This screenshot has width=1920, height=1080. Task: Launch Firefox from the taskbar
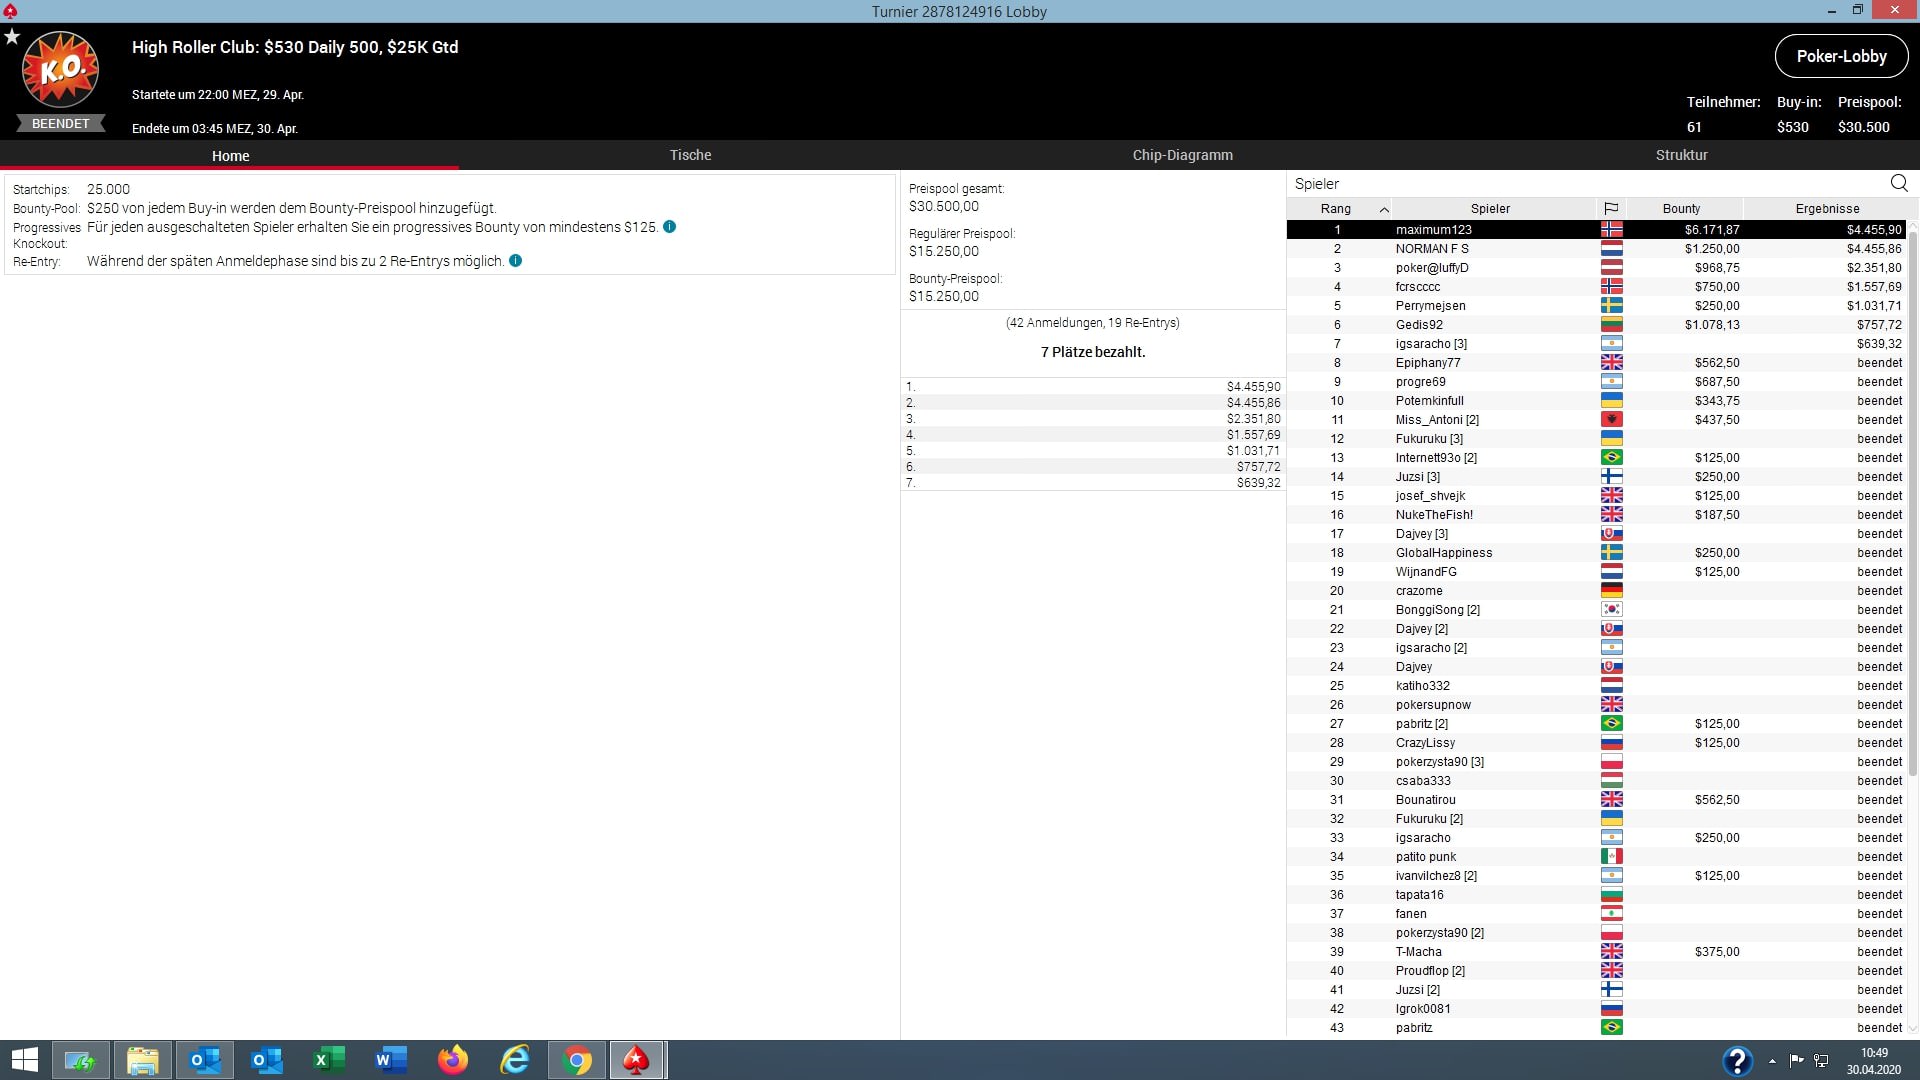coord(453,1060)
